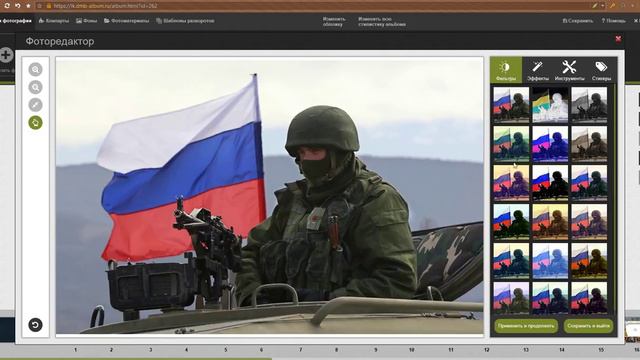Click the green rotate tool icon
Image resolution: width=640 pixels, height=360 pixels.
point(36,122)
